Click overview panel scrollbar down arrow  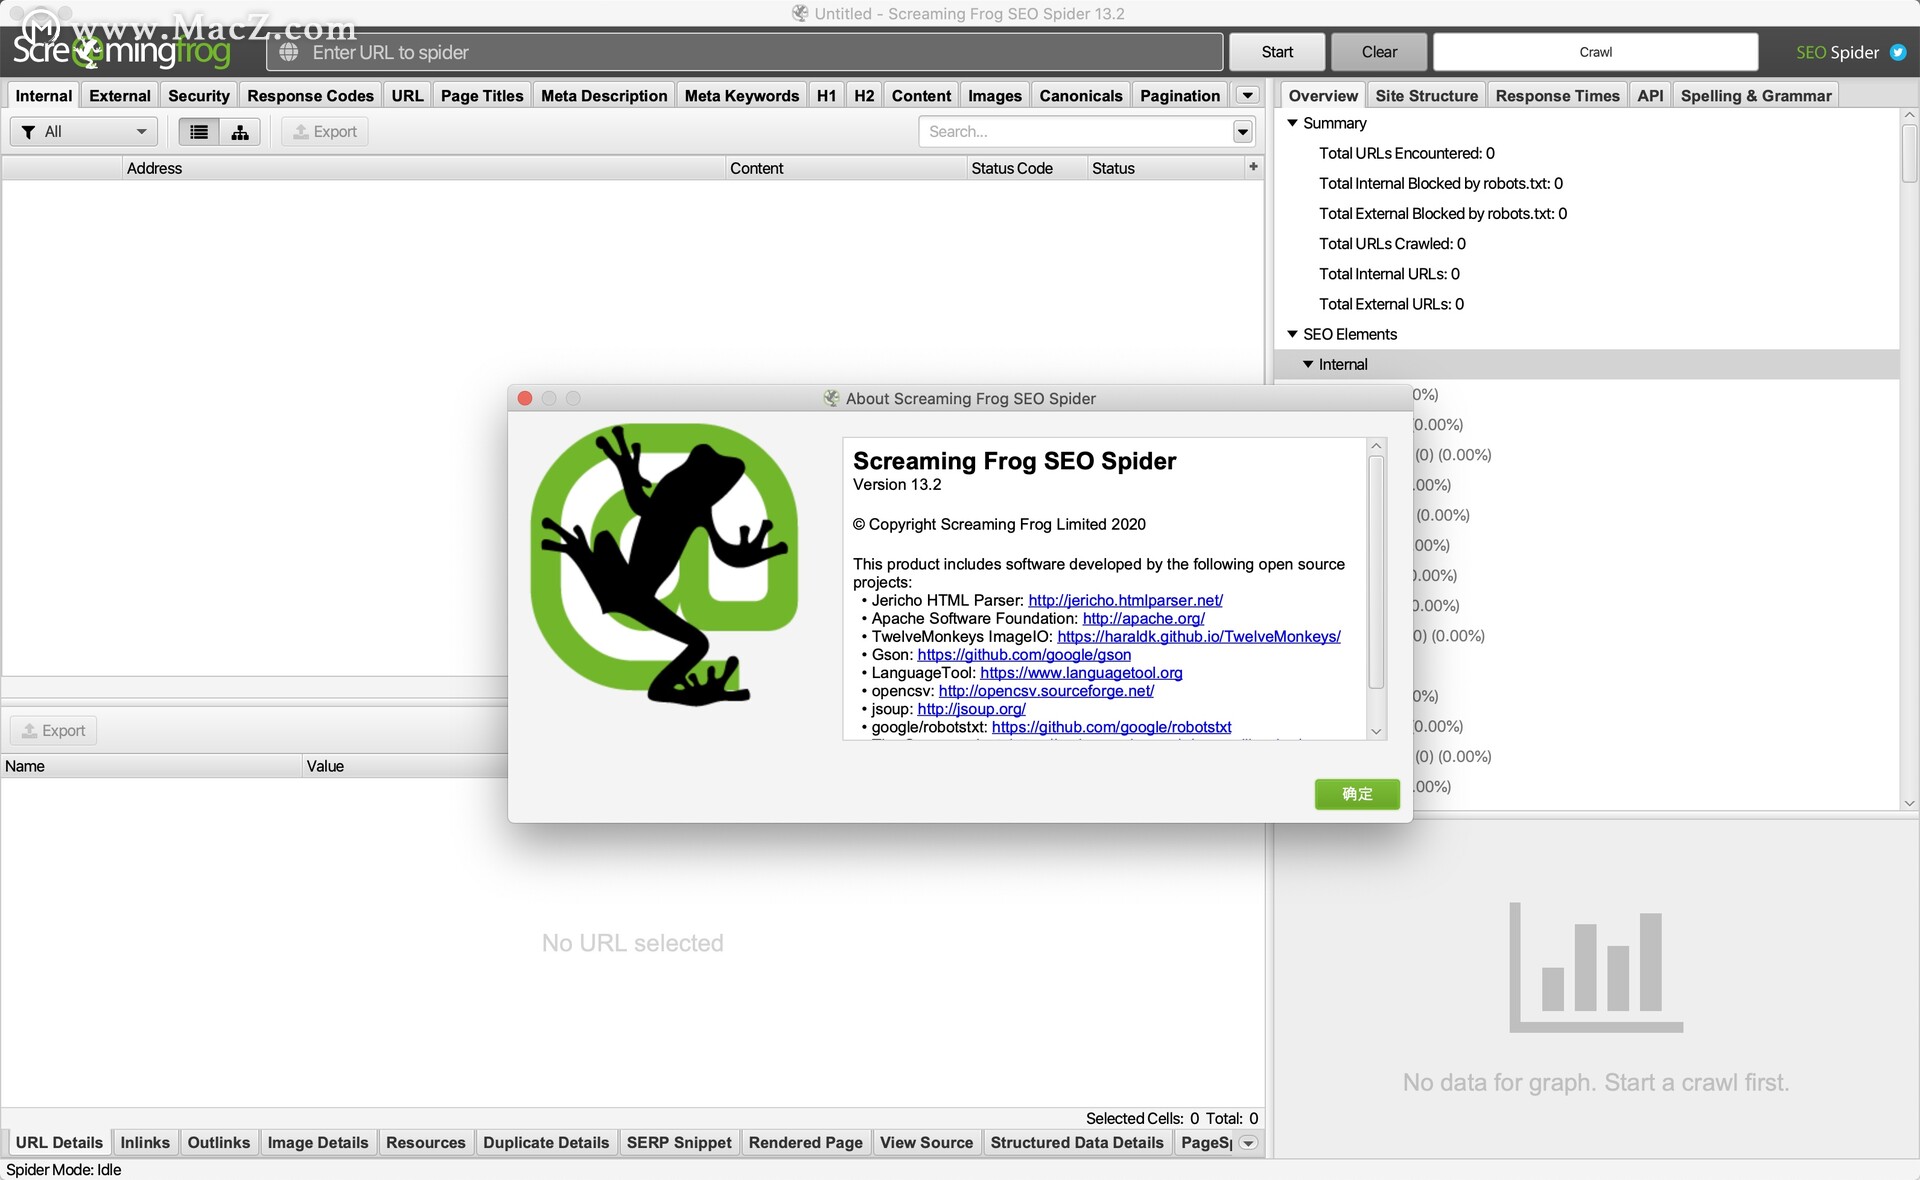click(1909, 803)
